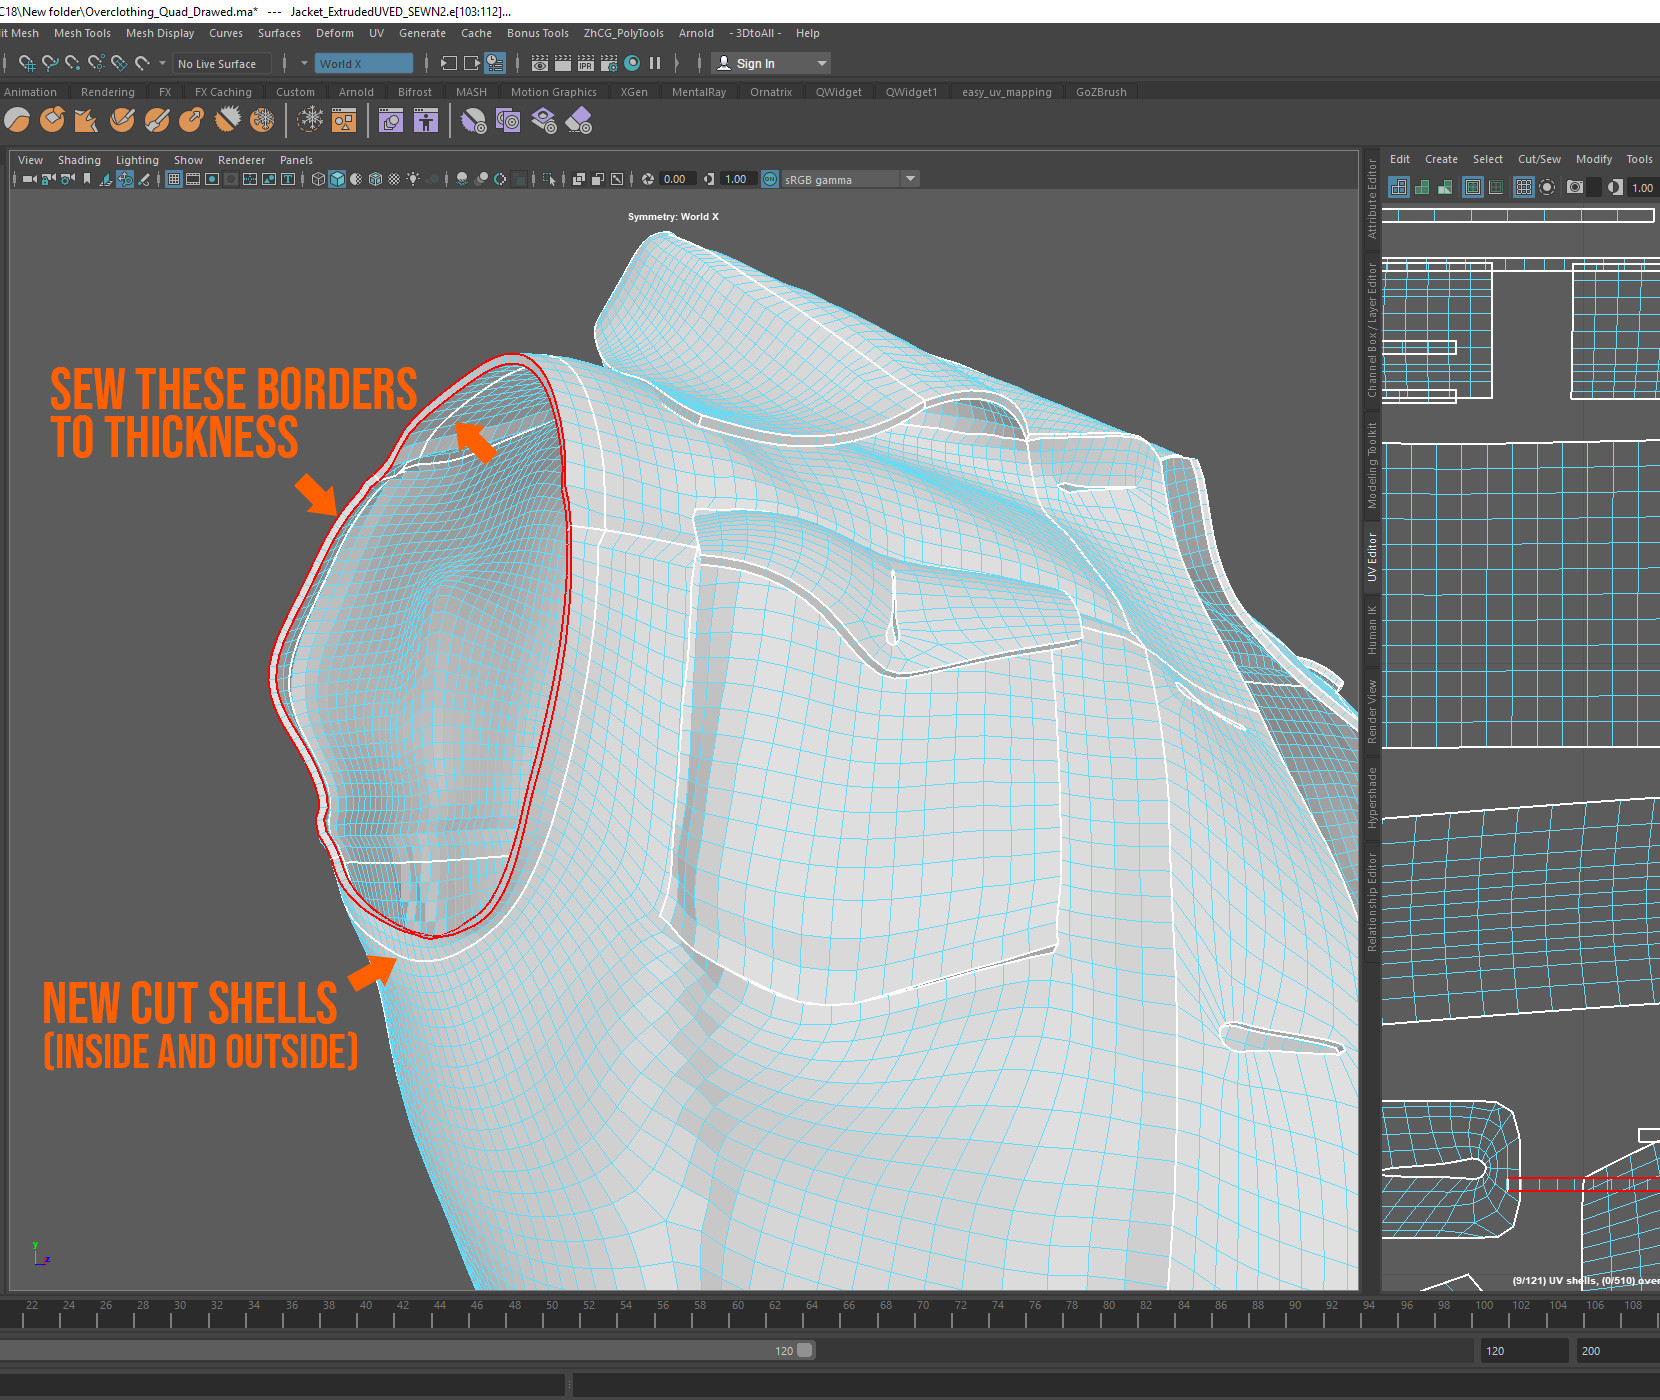Viewport: 1660px width, 1400px height.
Task: Toggle textured display with the checker icon
Action: coord(396,178)
